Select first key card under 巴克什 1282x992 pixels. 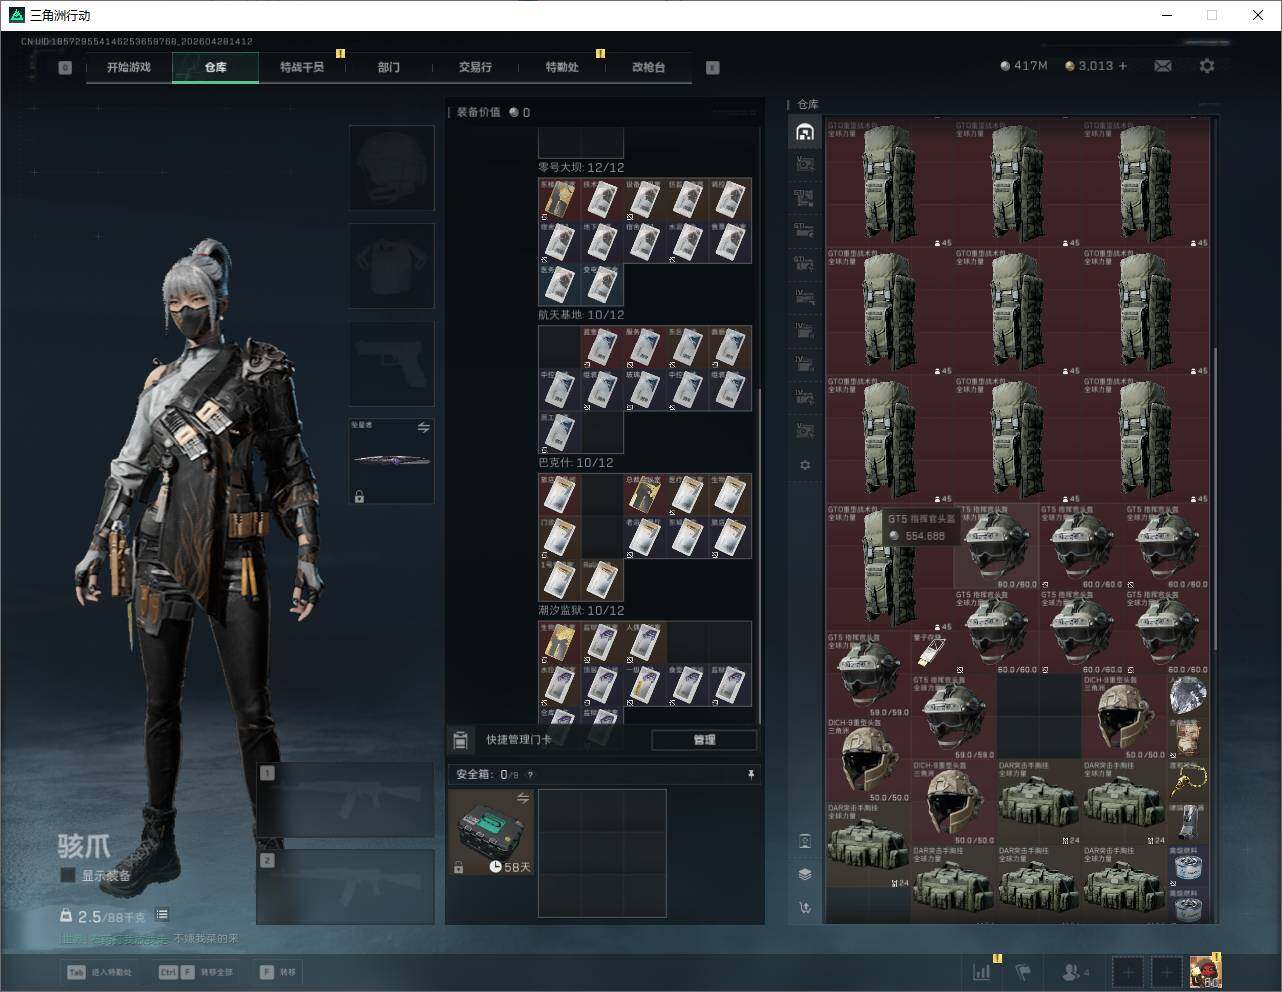tap(559, 495)
